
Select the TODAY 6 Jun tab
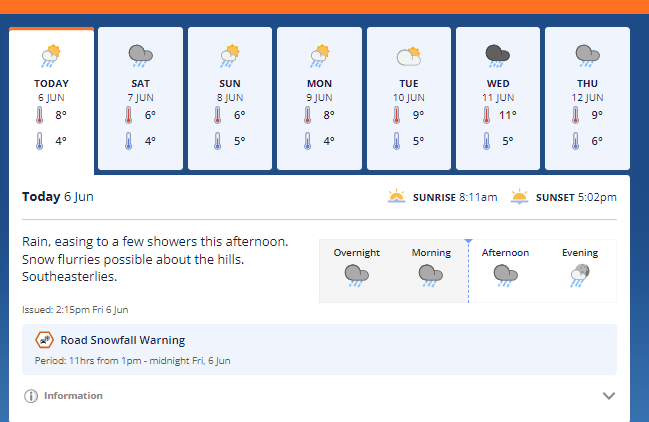51,99
